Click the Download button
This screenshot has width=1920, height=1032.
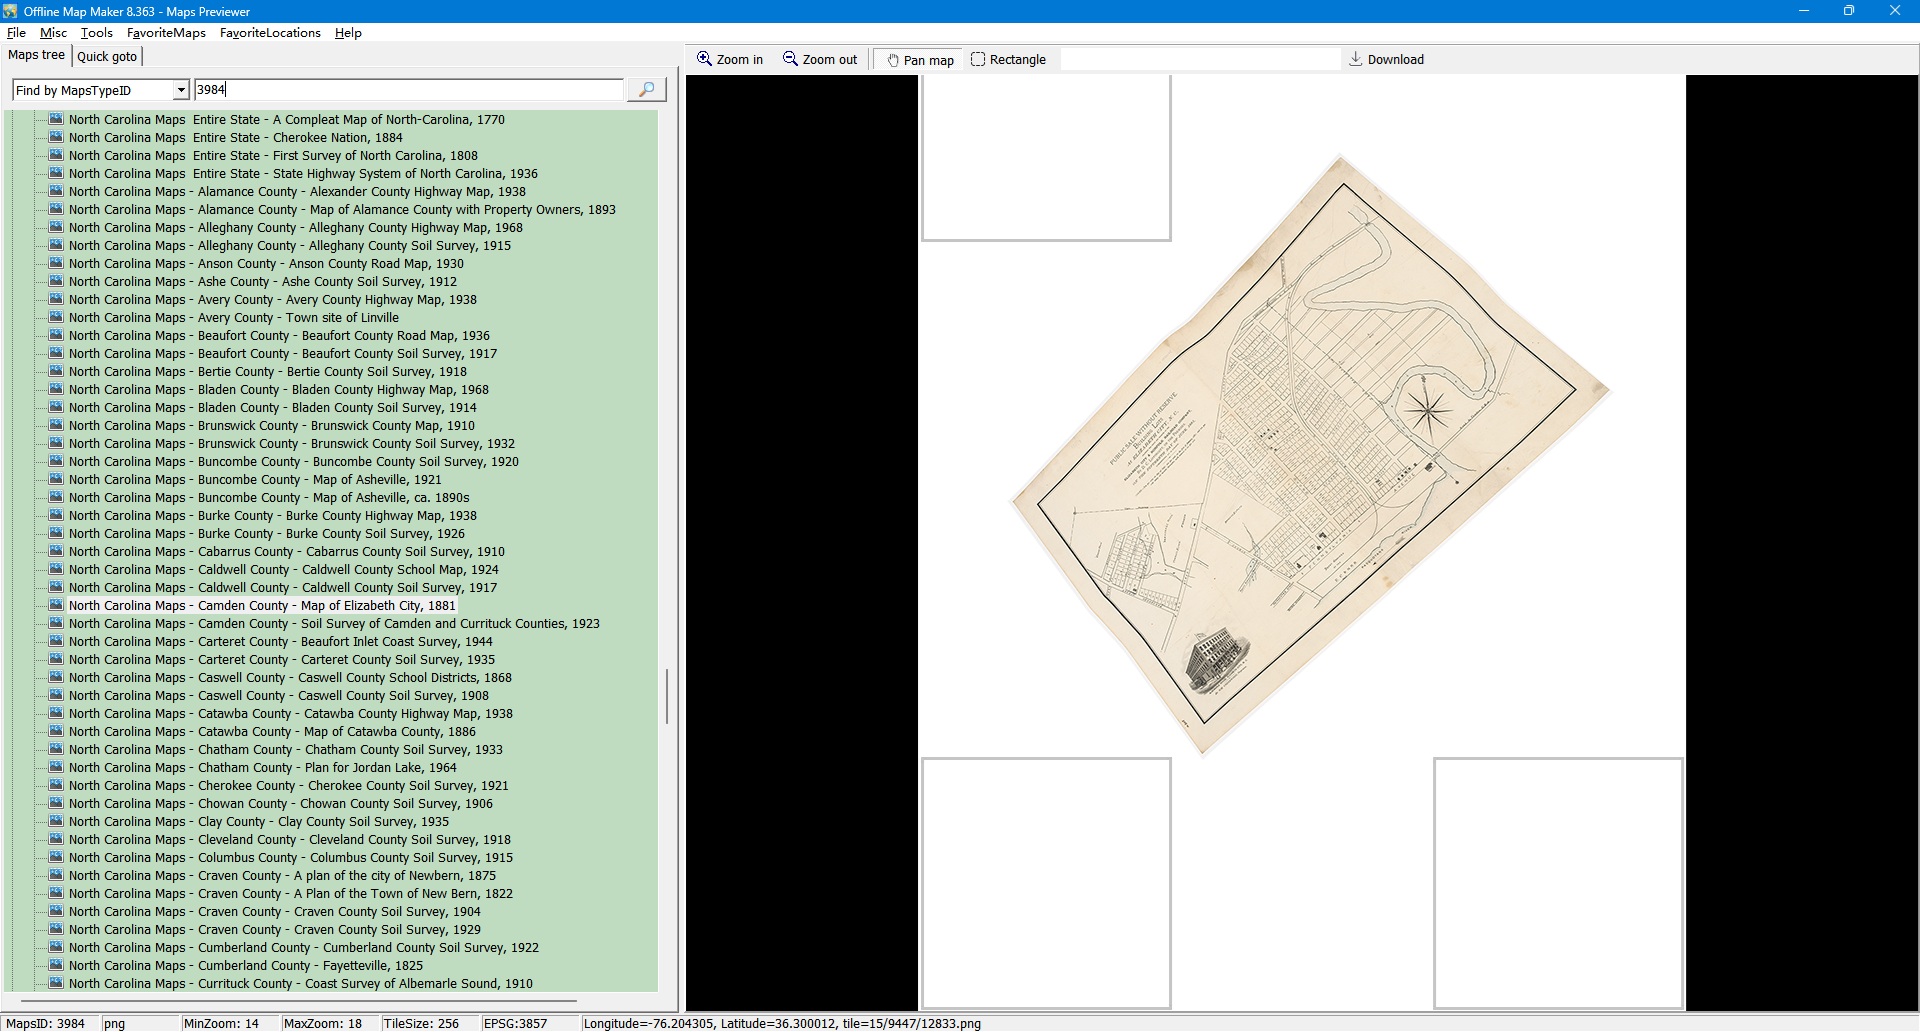coord(1386,60)
